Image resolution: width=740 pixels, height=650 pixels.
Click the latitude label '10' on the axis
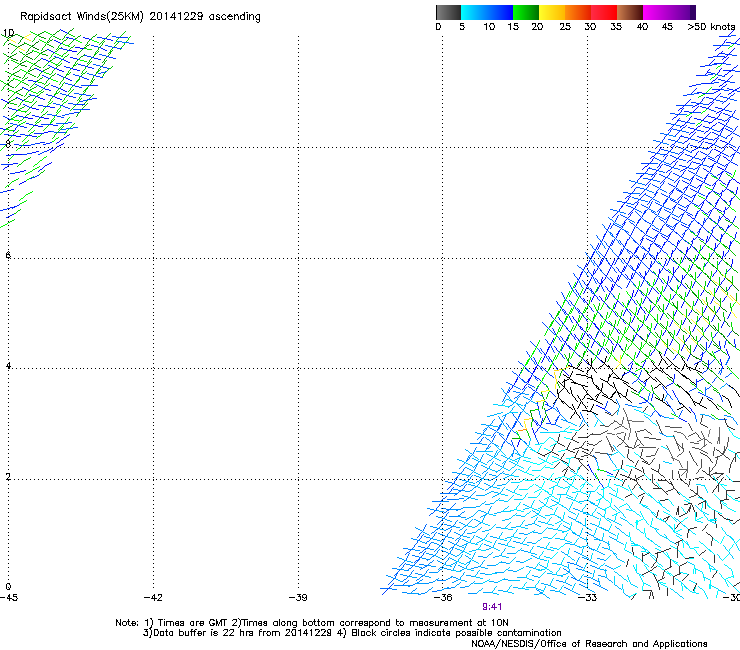[x=8, y=33]
